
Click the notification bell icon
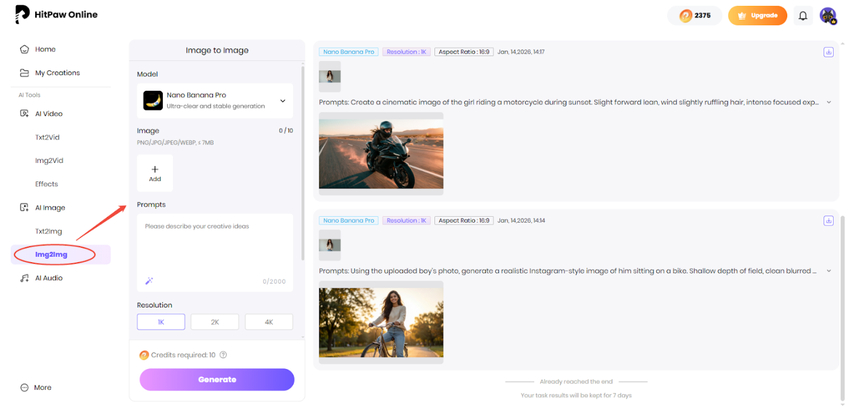tap(803, 16)
